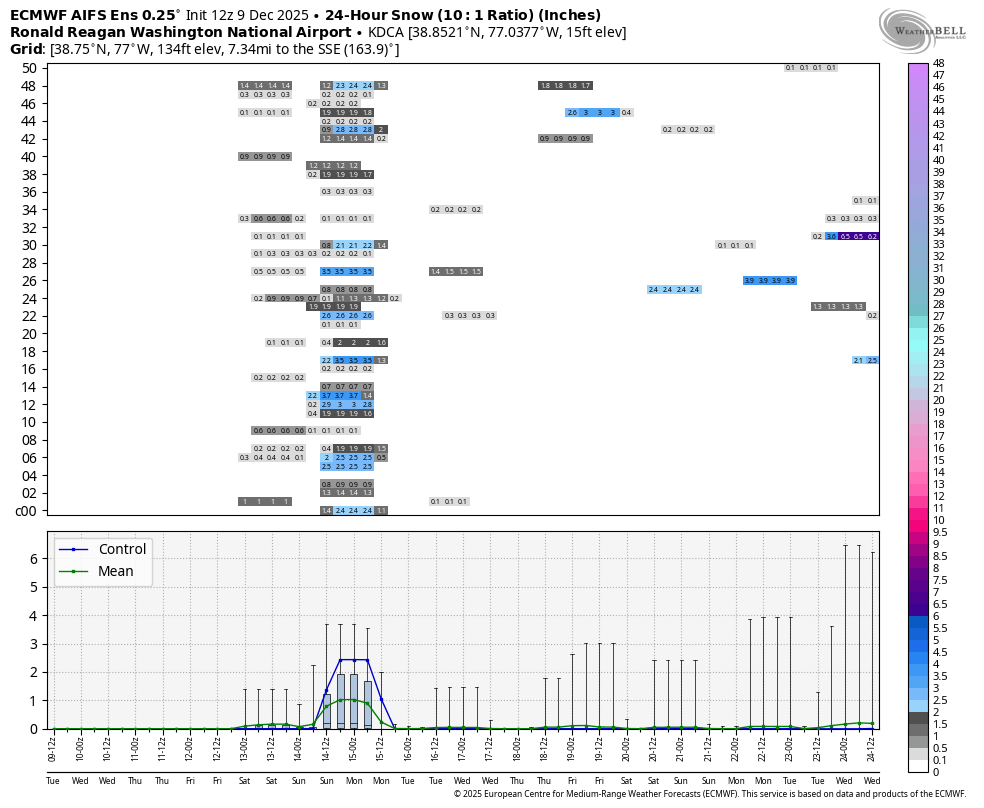Select the Control label in the legend
Screen dimensions: 984x808
click(122, 549)
